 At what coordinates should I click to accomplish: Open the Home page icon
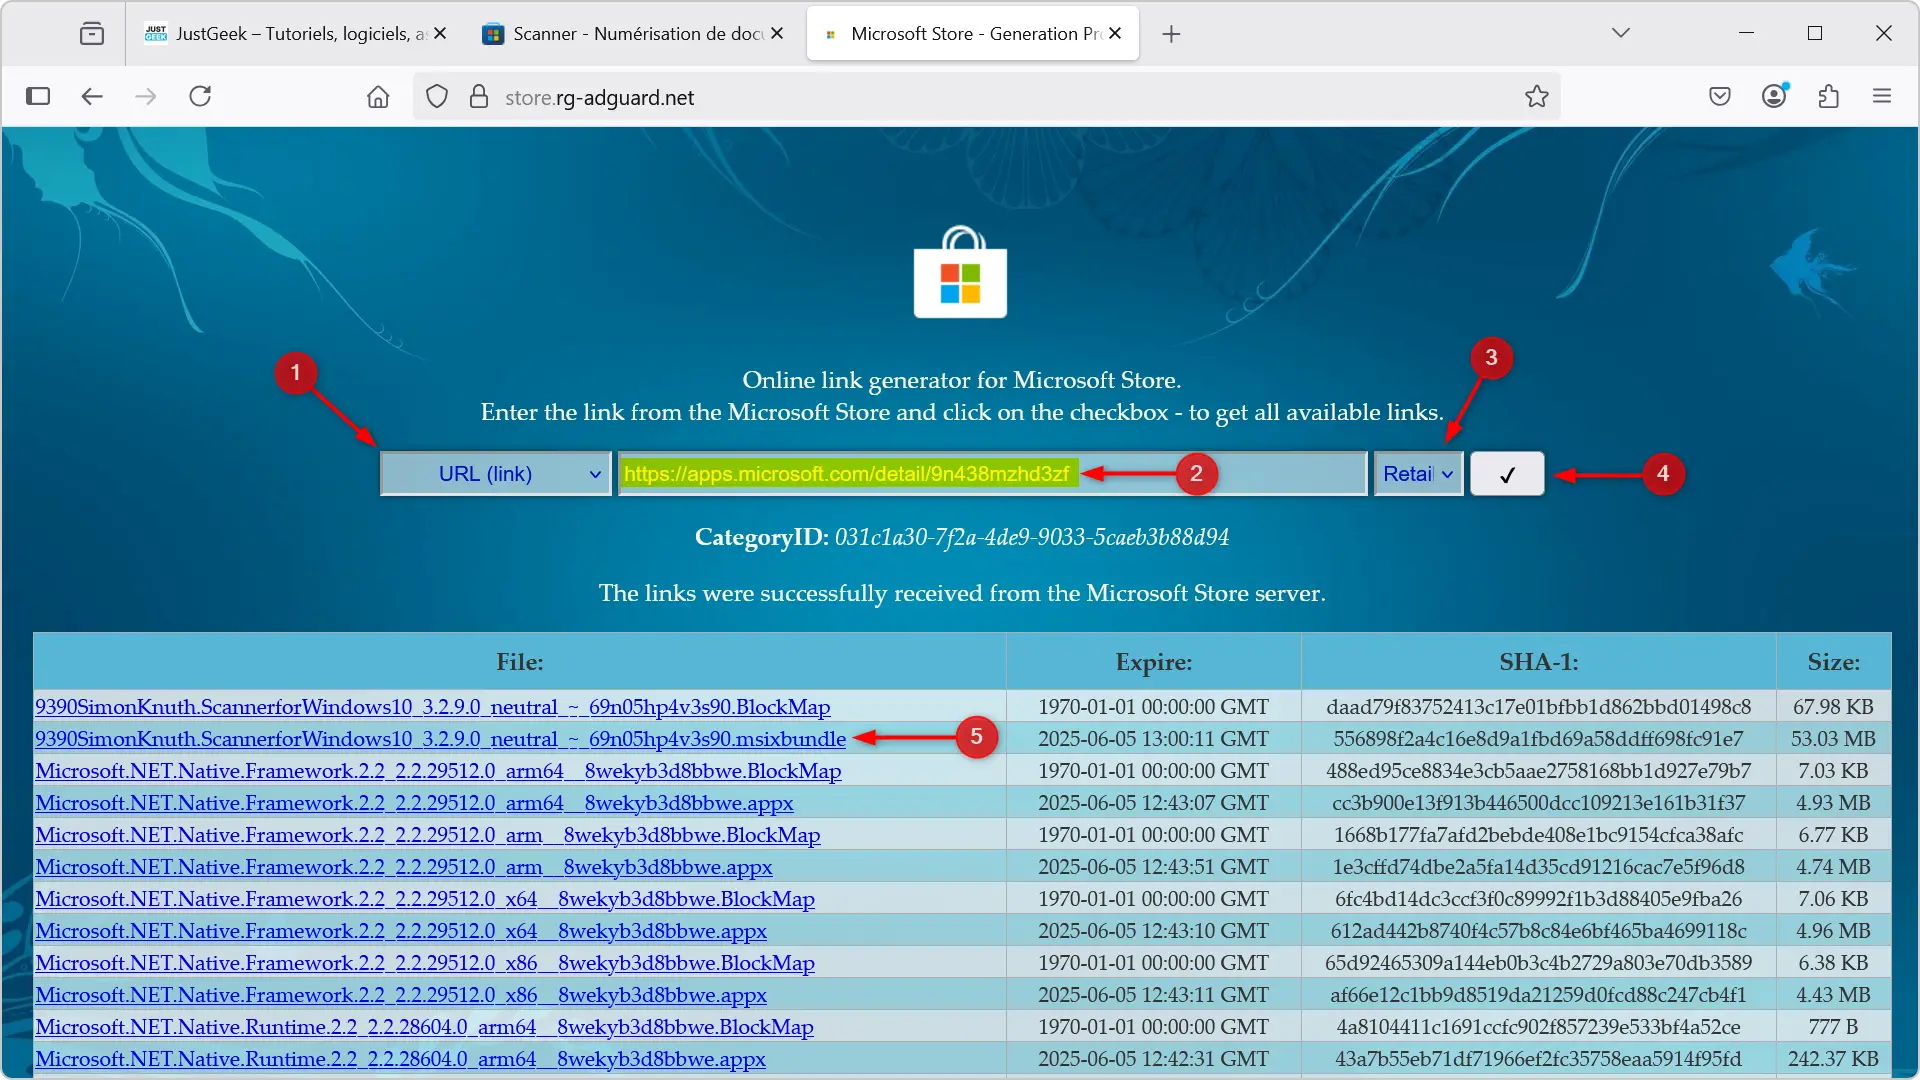[378, 97]
